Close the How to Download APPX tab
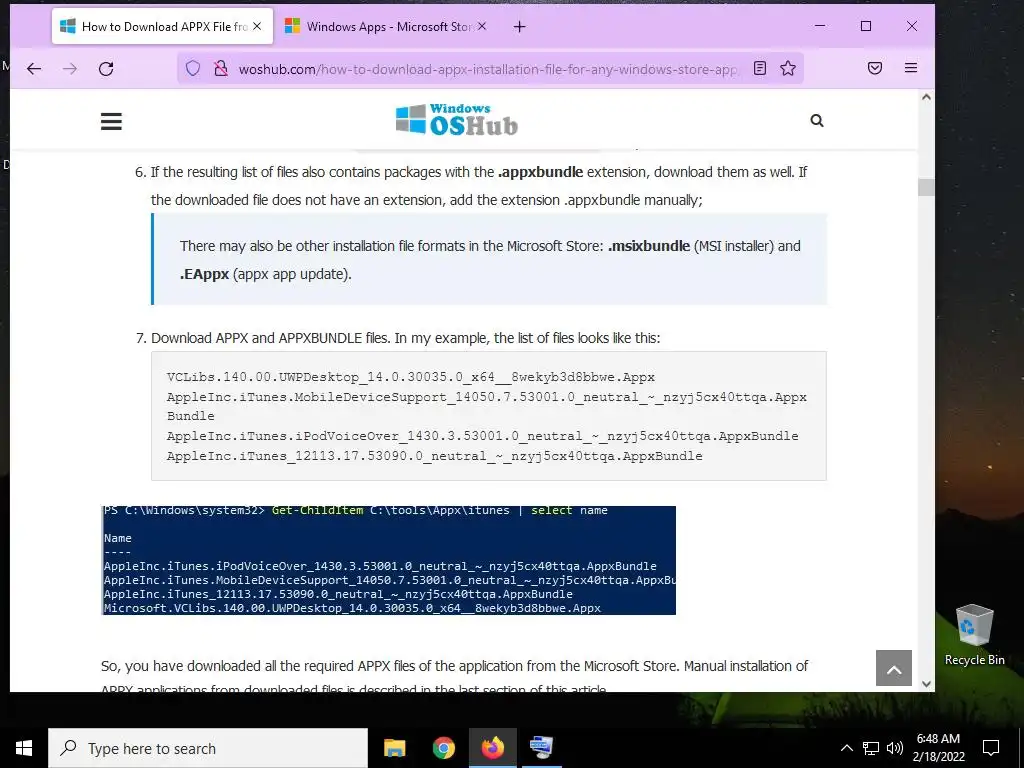The width and height of the screenshot is (1024, 768). (257, 26)
